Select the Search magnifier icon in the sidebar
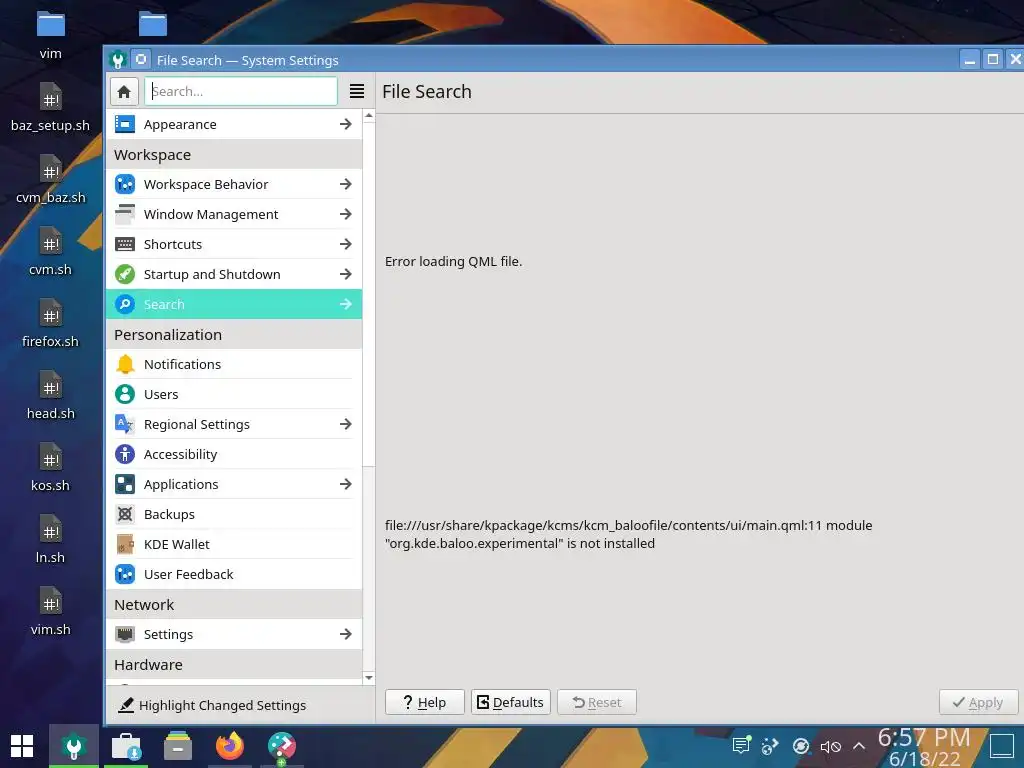This screenshot has height=768, width=1024. (125, 304)
